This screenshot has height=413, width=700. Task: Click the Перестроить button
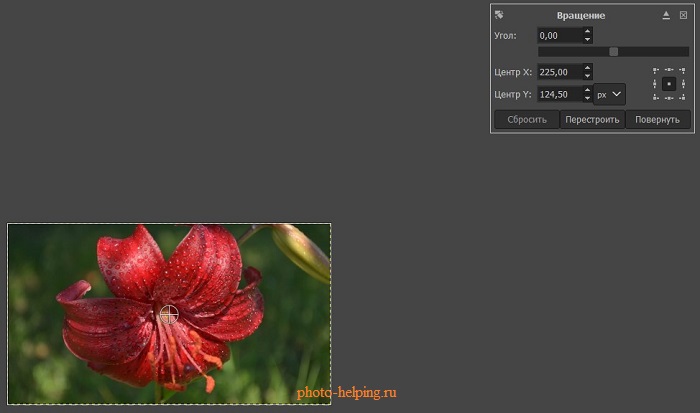(x=592, y=120)
